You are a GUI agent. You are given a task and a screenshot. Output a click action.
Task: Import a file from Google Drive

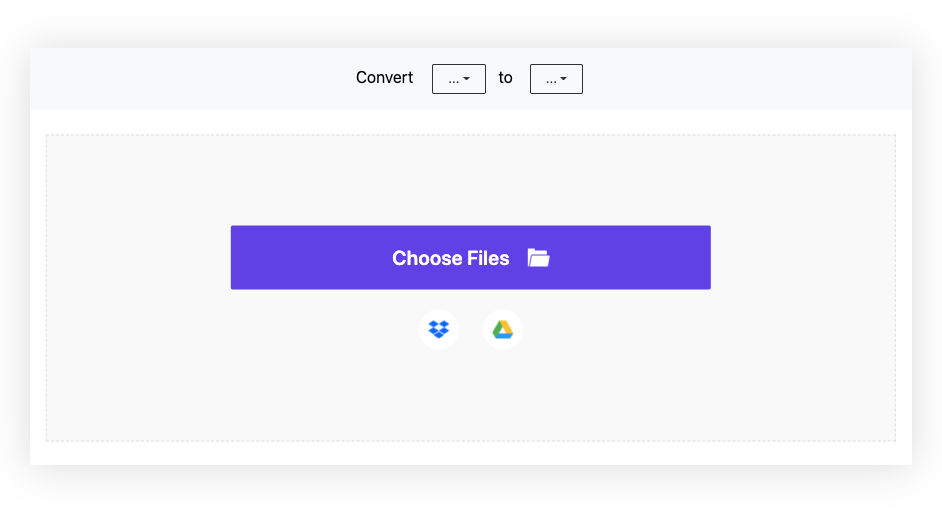[502, 329]
